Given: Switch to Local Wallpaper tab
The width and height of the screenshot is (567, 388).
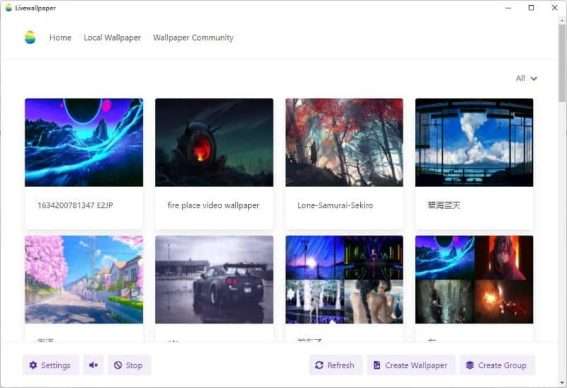Looking at the screenshot, I should coord(112,37).
